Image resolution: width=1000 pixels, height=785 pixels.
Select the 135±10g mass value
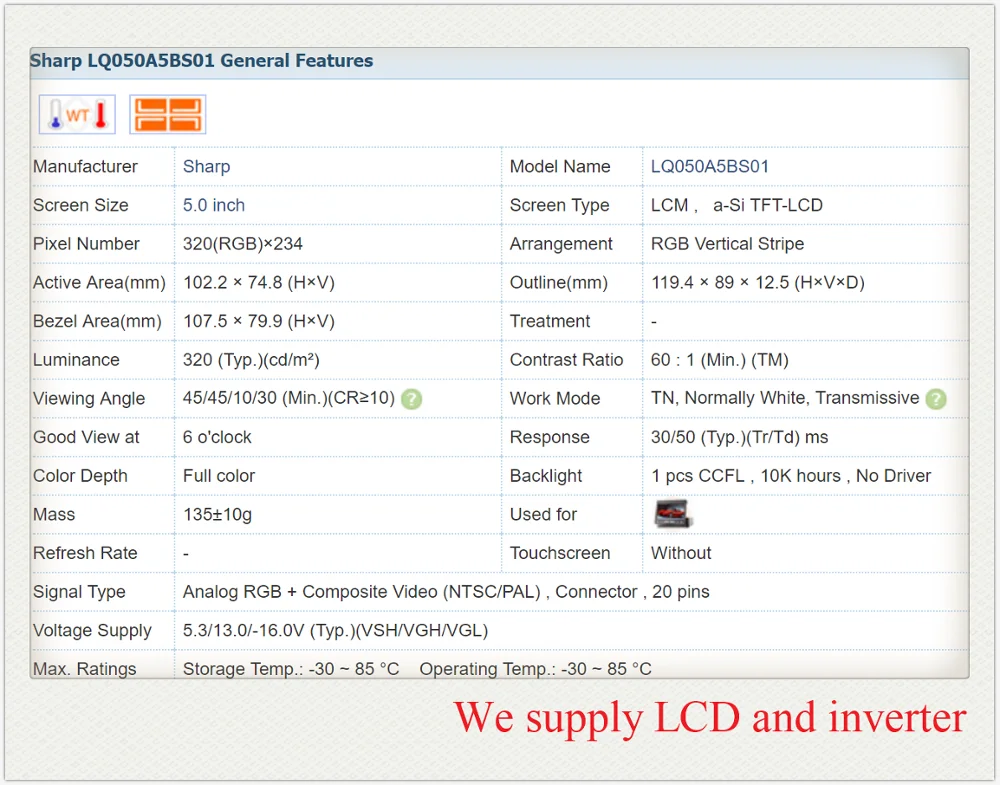217,515
